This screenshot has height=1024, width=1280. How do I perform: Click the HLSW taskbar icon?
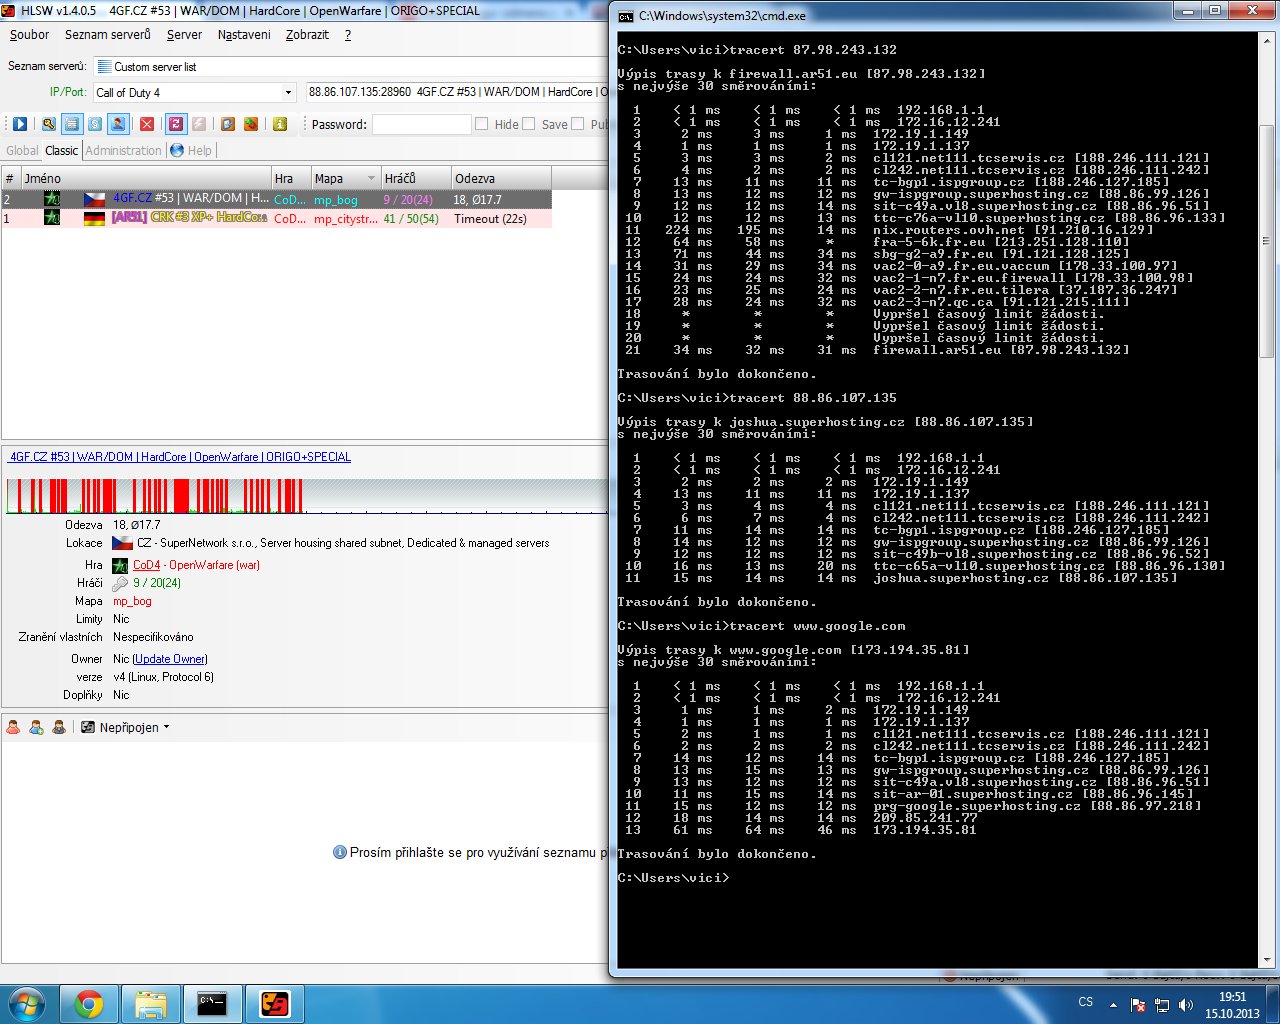point(275,1004)
